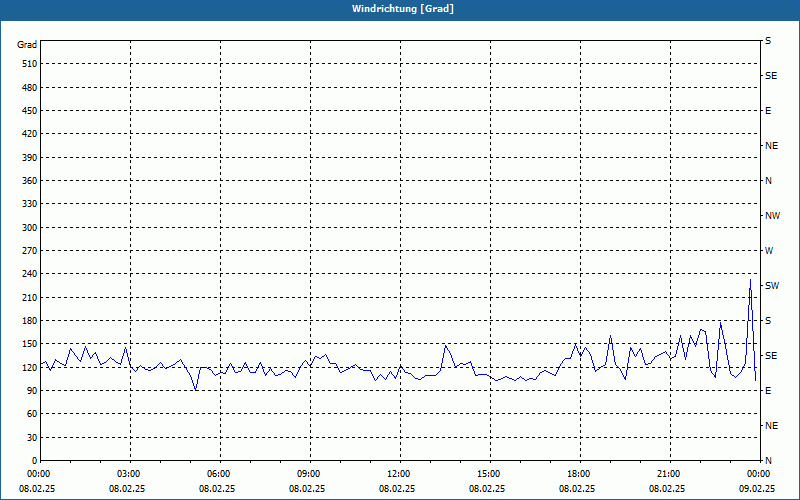Screen dimensions: 800x500
Task: Click the blue line's tallest spike near 240
Action: point(750,280)
